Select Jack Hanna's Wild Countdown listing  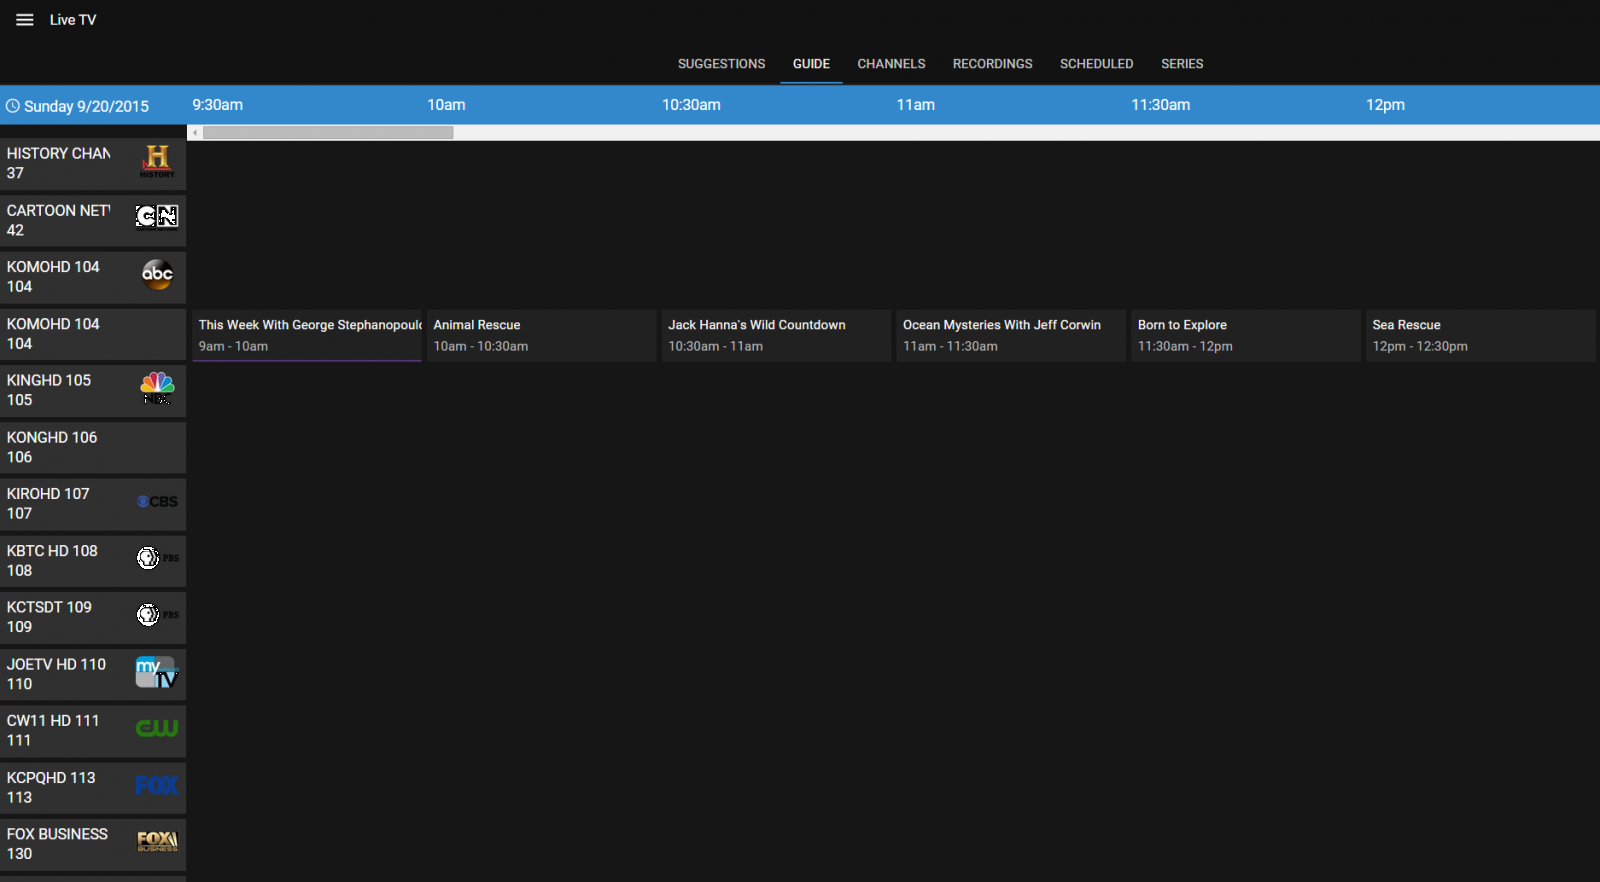coord(776,335)
